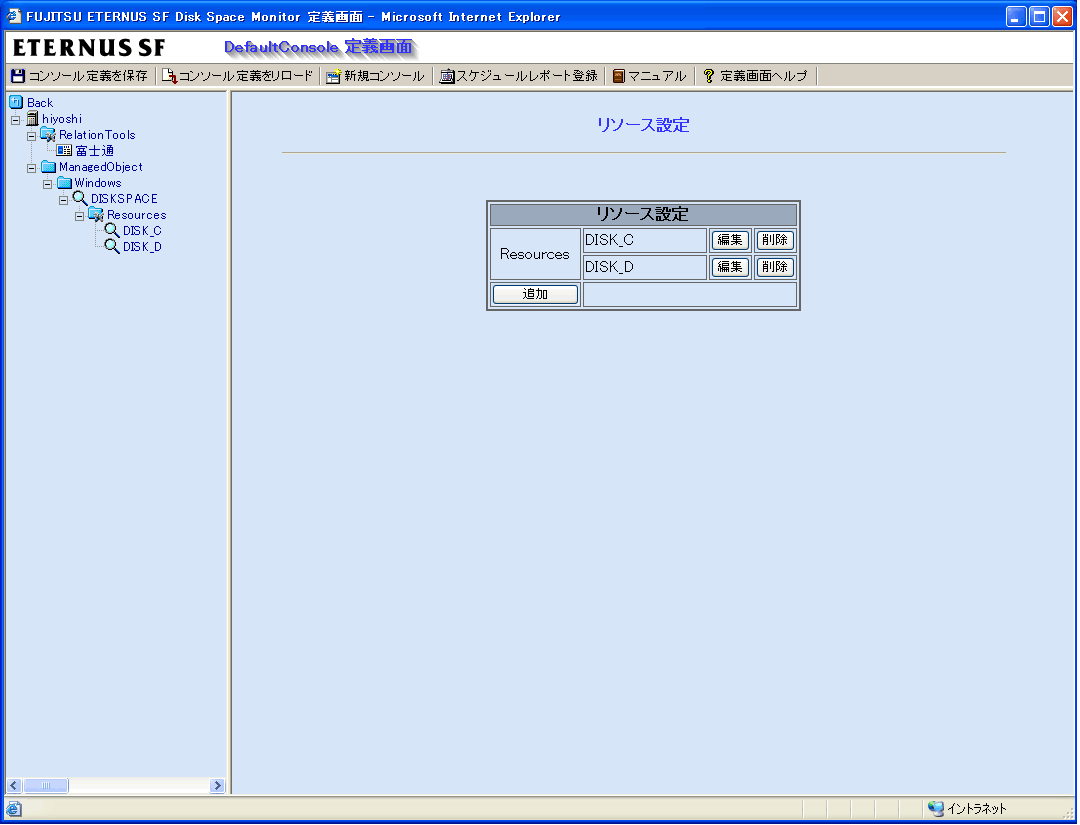This screenshot has width=1080, height=825.
Task: Click the reload console definition icon
Action: [169, 76]
